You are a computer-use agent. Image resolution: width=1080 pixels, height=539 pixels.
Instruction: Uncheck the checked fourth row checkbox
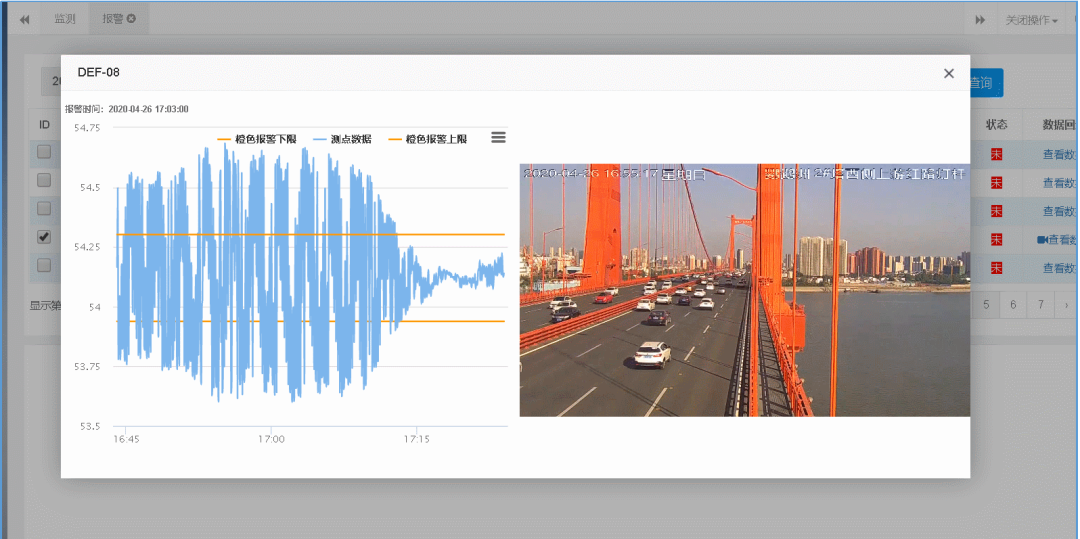tap(44, 237)
